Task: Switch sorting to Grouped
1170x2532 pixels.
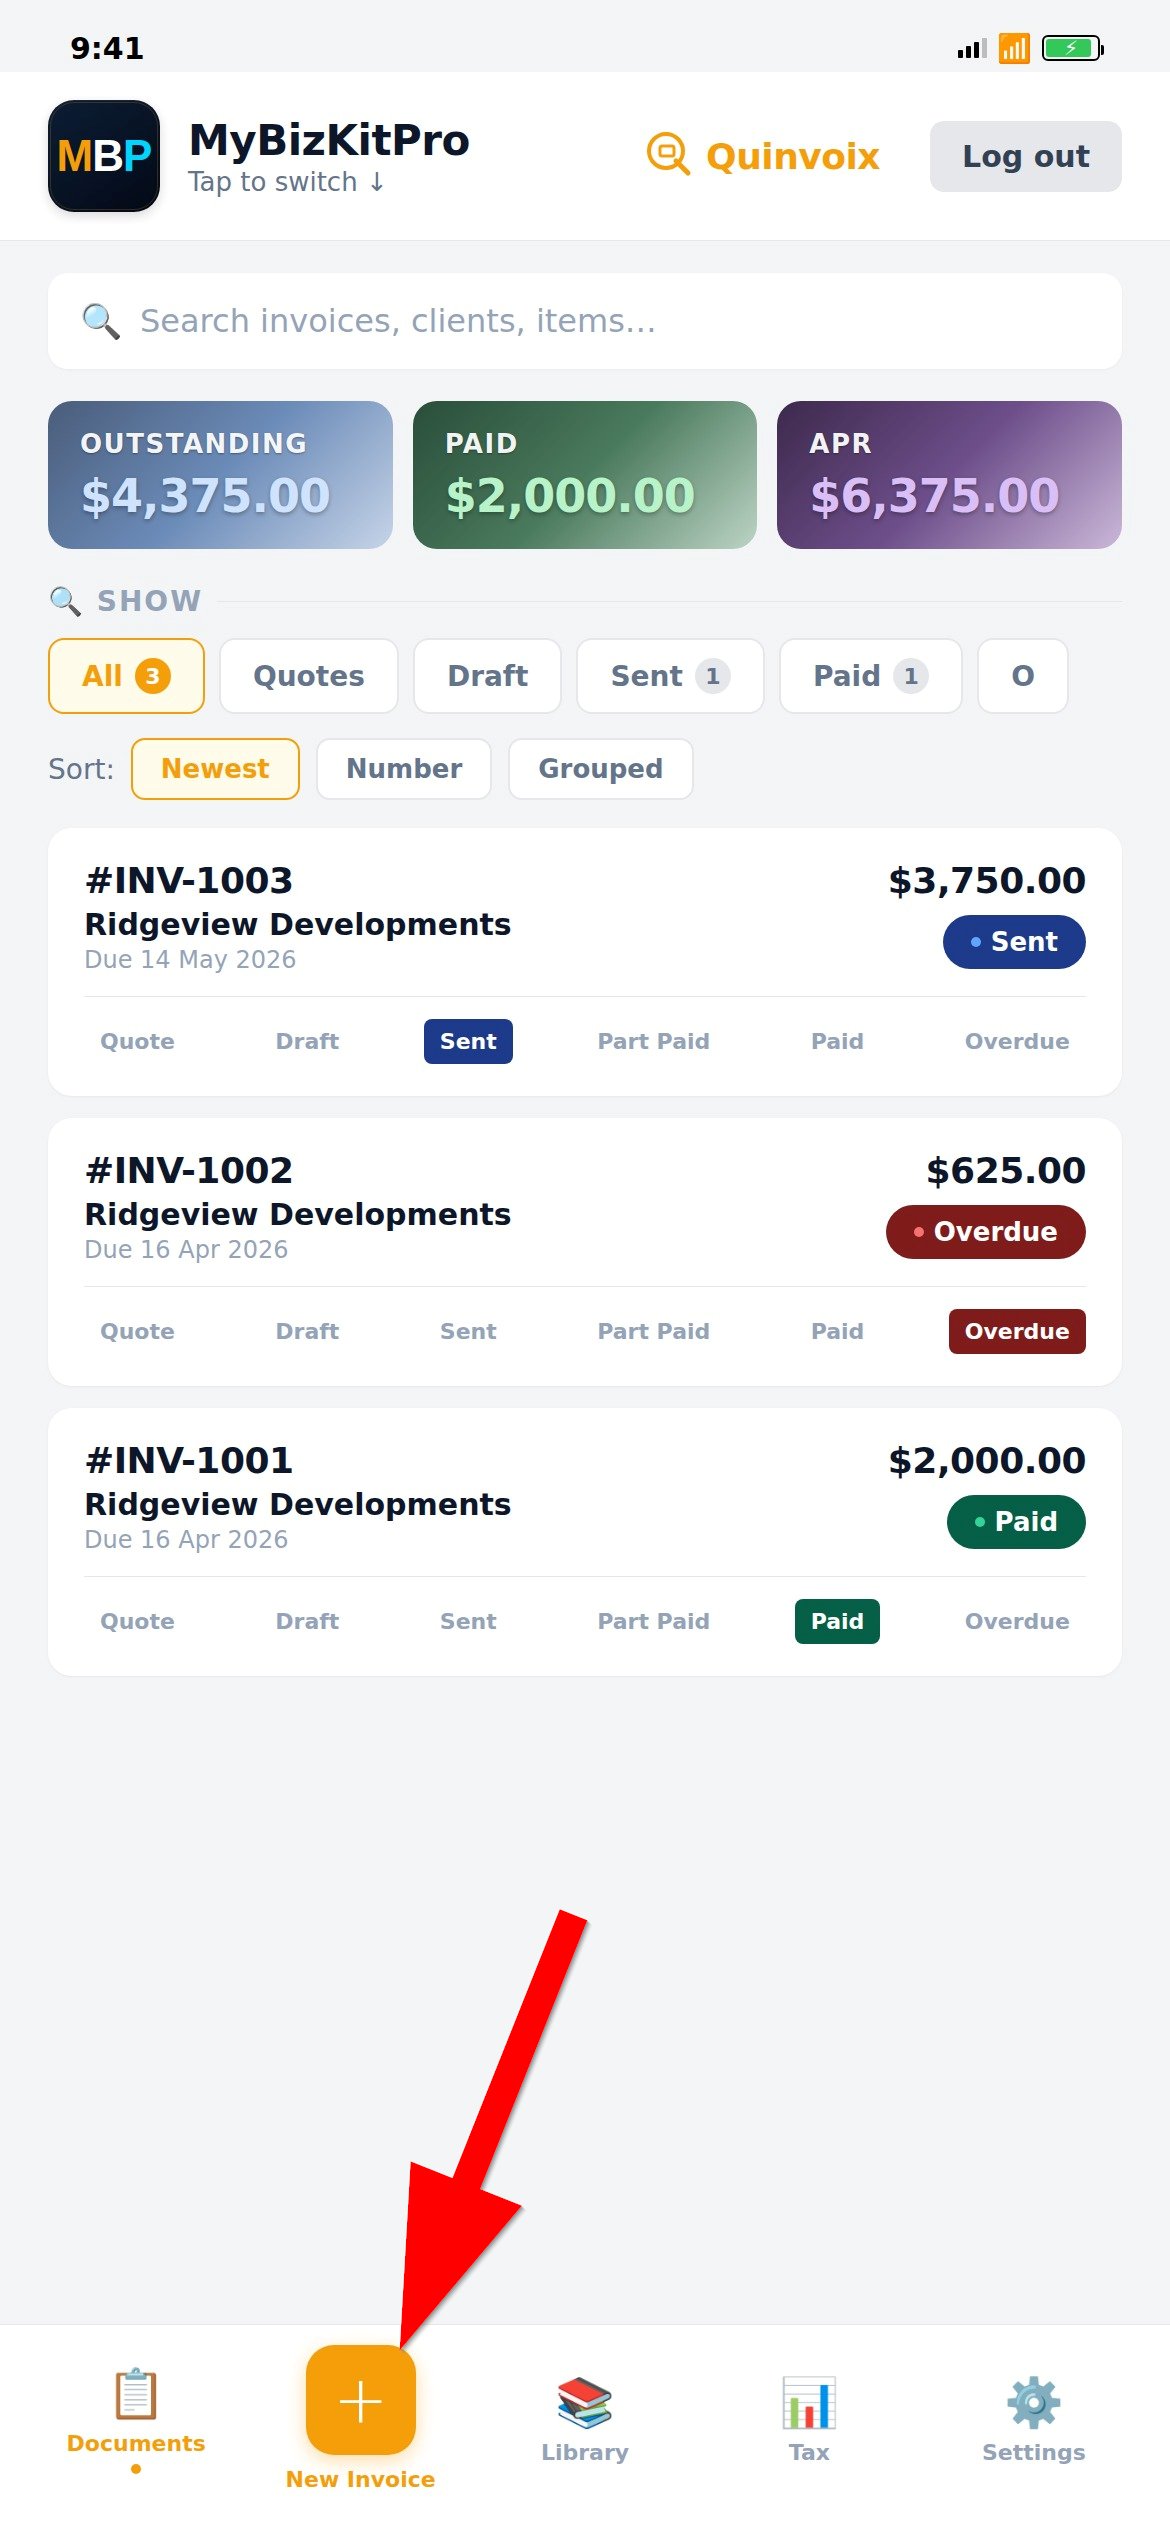Action: [600, 769]
